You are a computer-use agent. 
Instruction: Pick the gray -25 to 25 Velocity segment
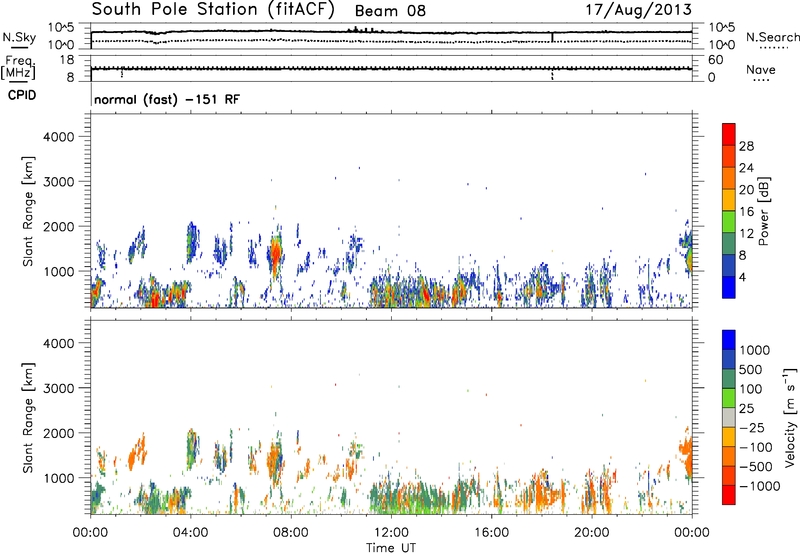click(729, 417)
